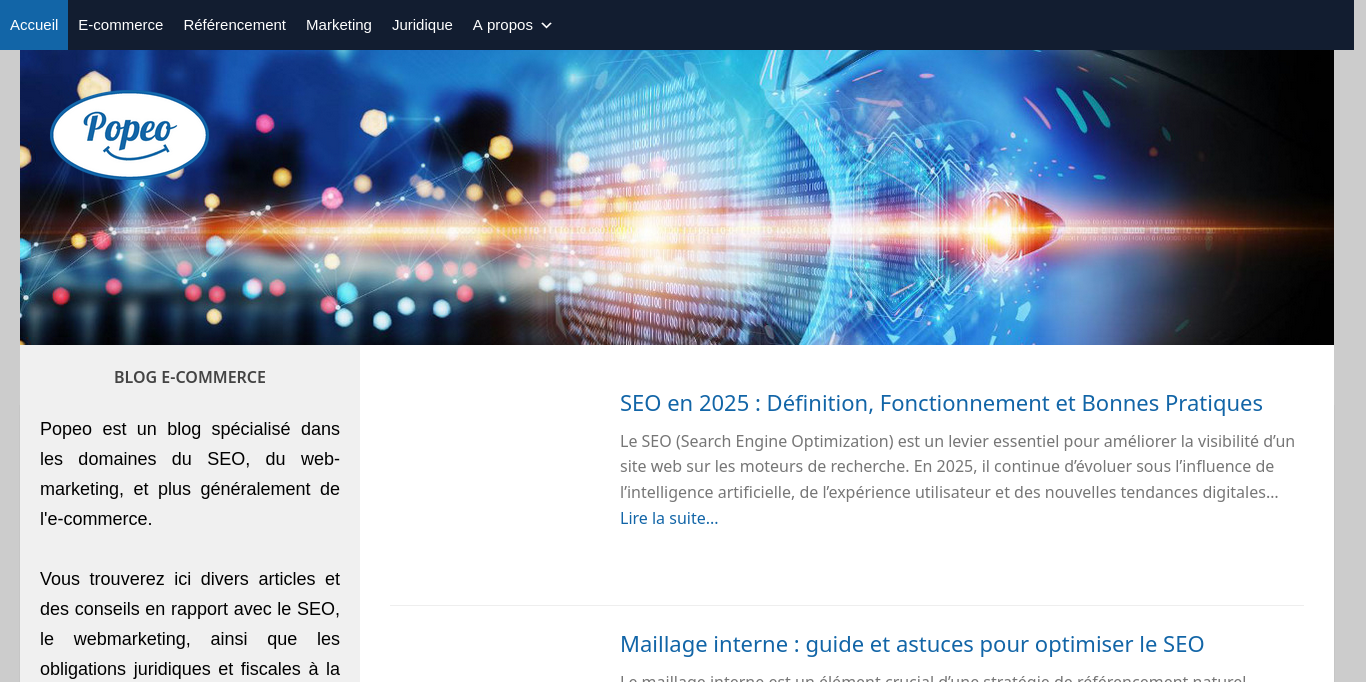Click the sidebar paragraph starting 'Vous trouverez ici'
The width and height of the screenshot is (1366, 682).
coord(190,623)
